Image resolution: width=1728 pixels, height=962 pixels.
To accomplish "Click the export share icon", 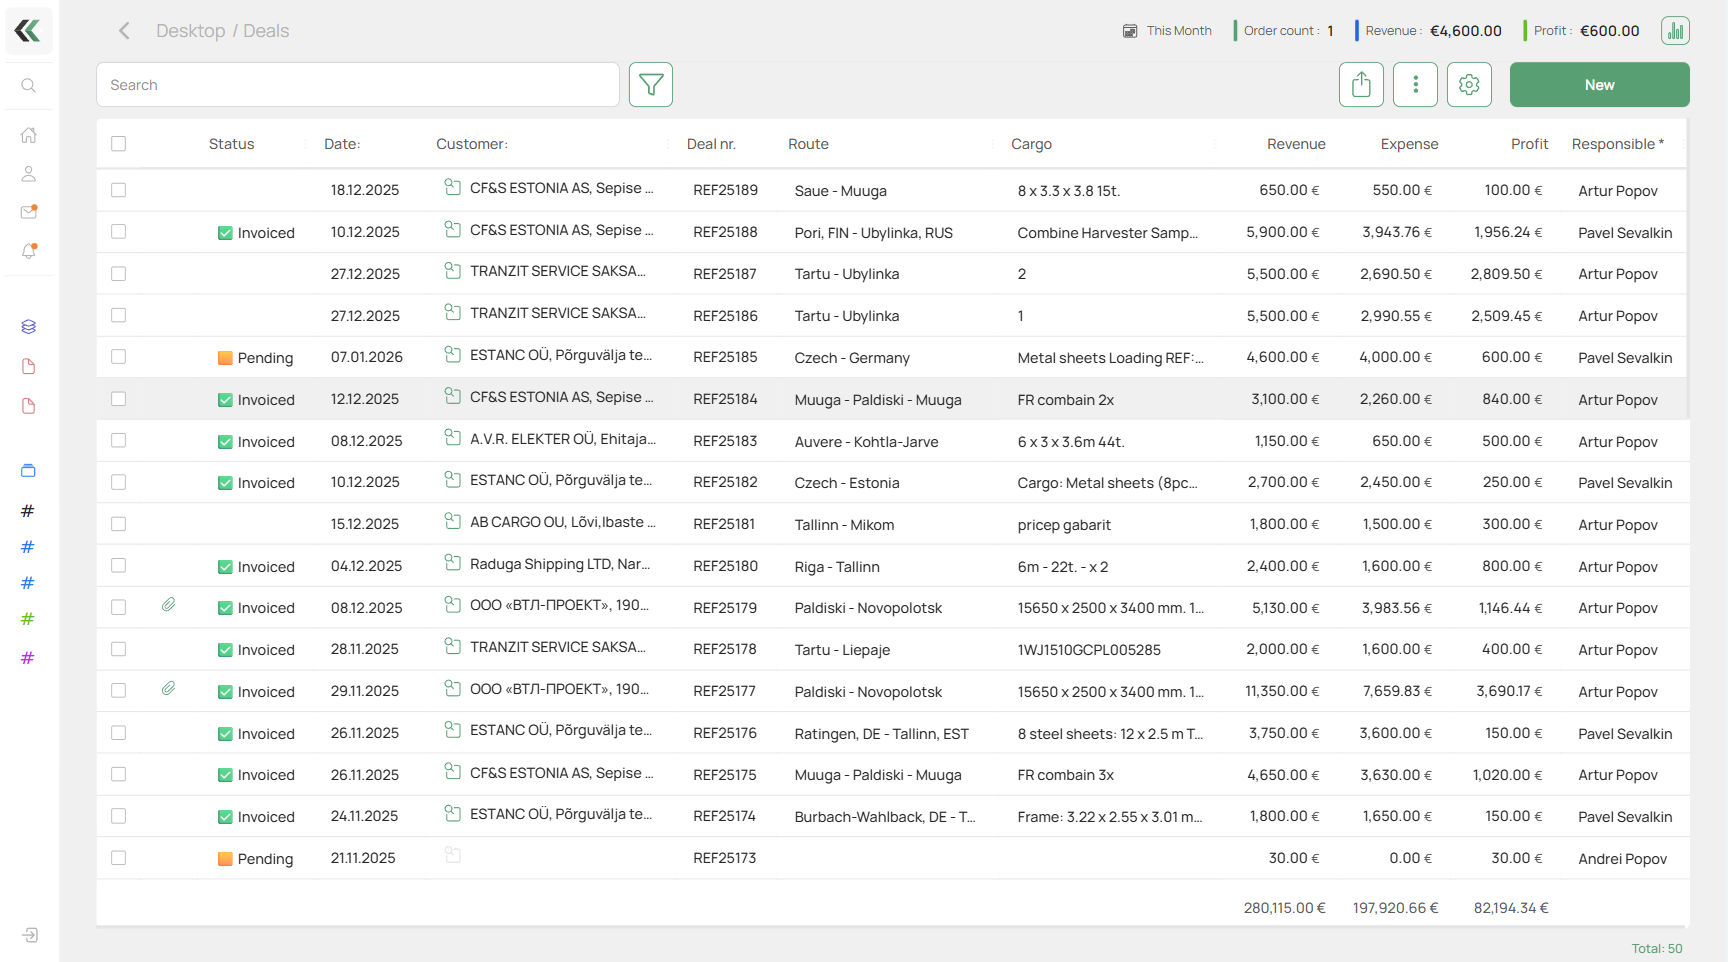I will (x=1361, y=85).
